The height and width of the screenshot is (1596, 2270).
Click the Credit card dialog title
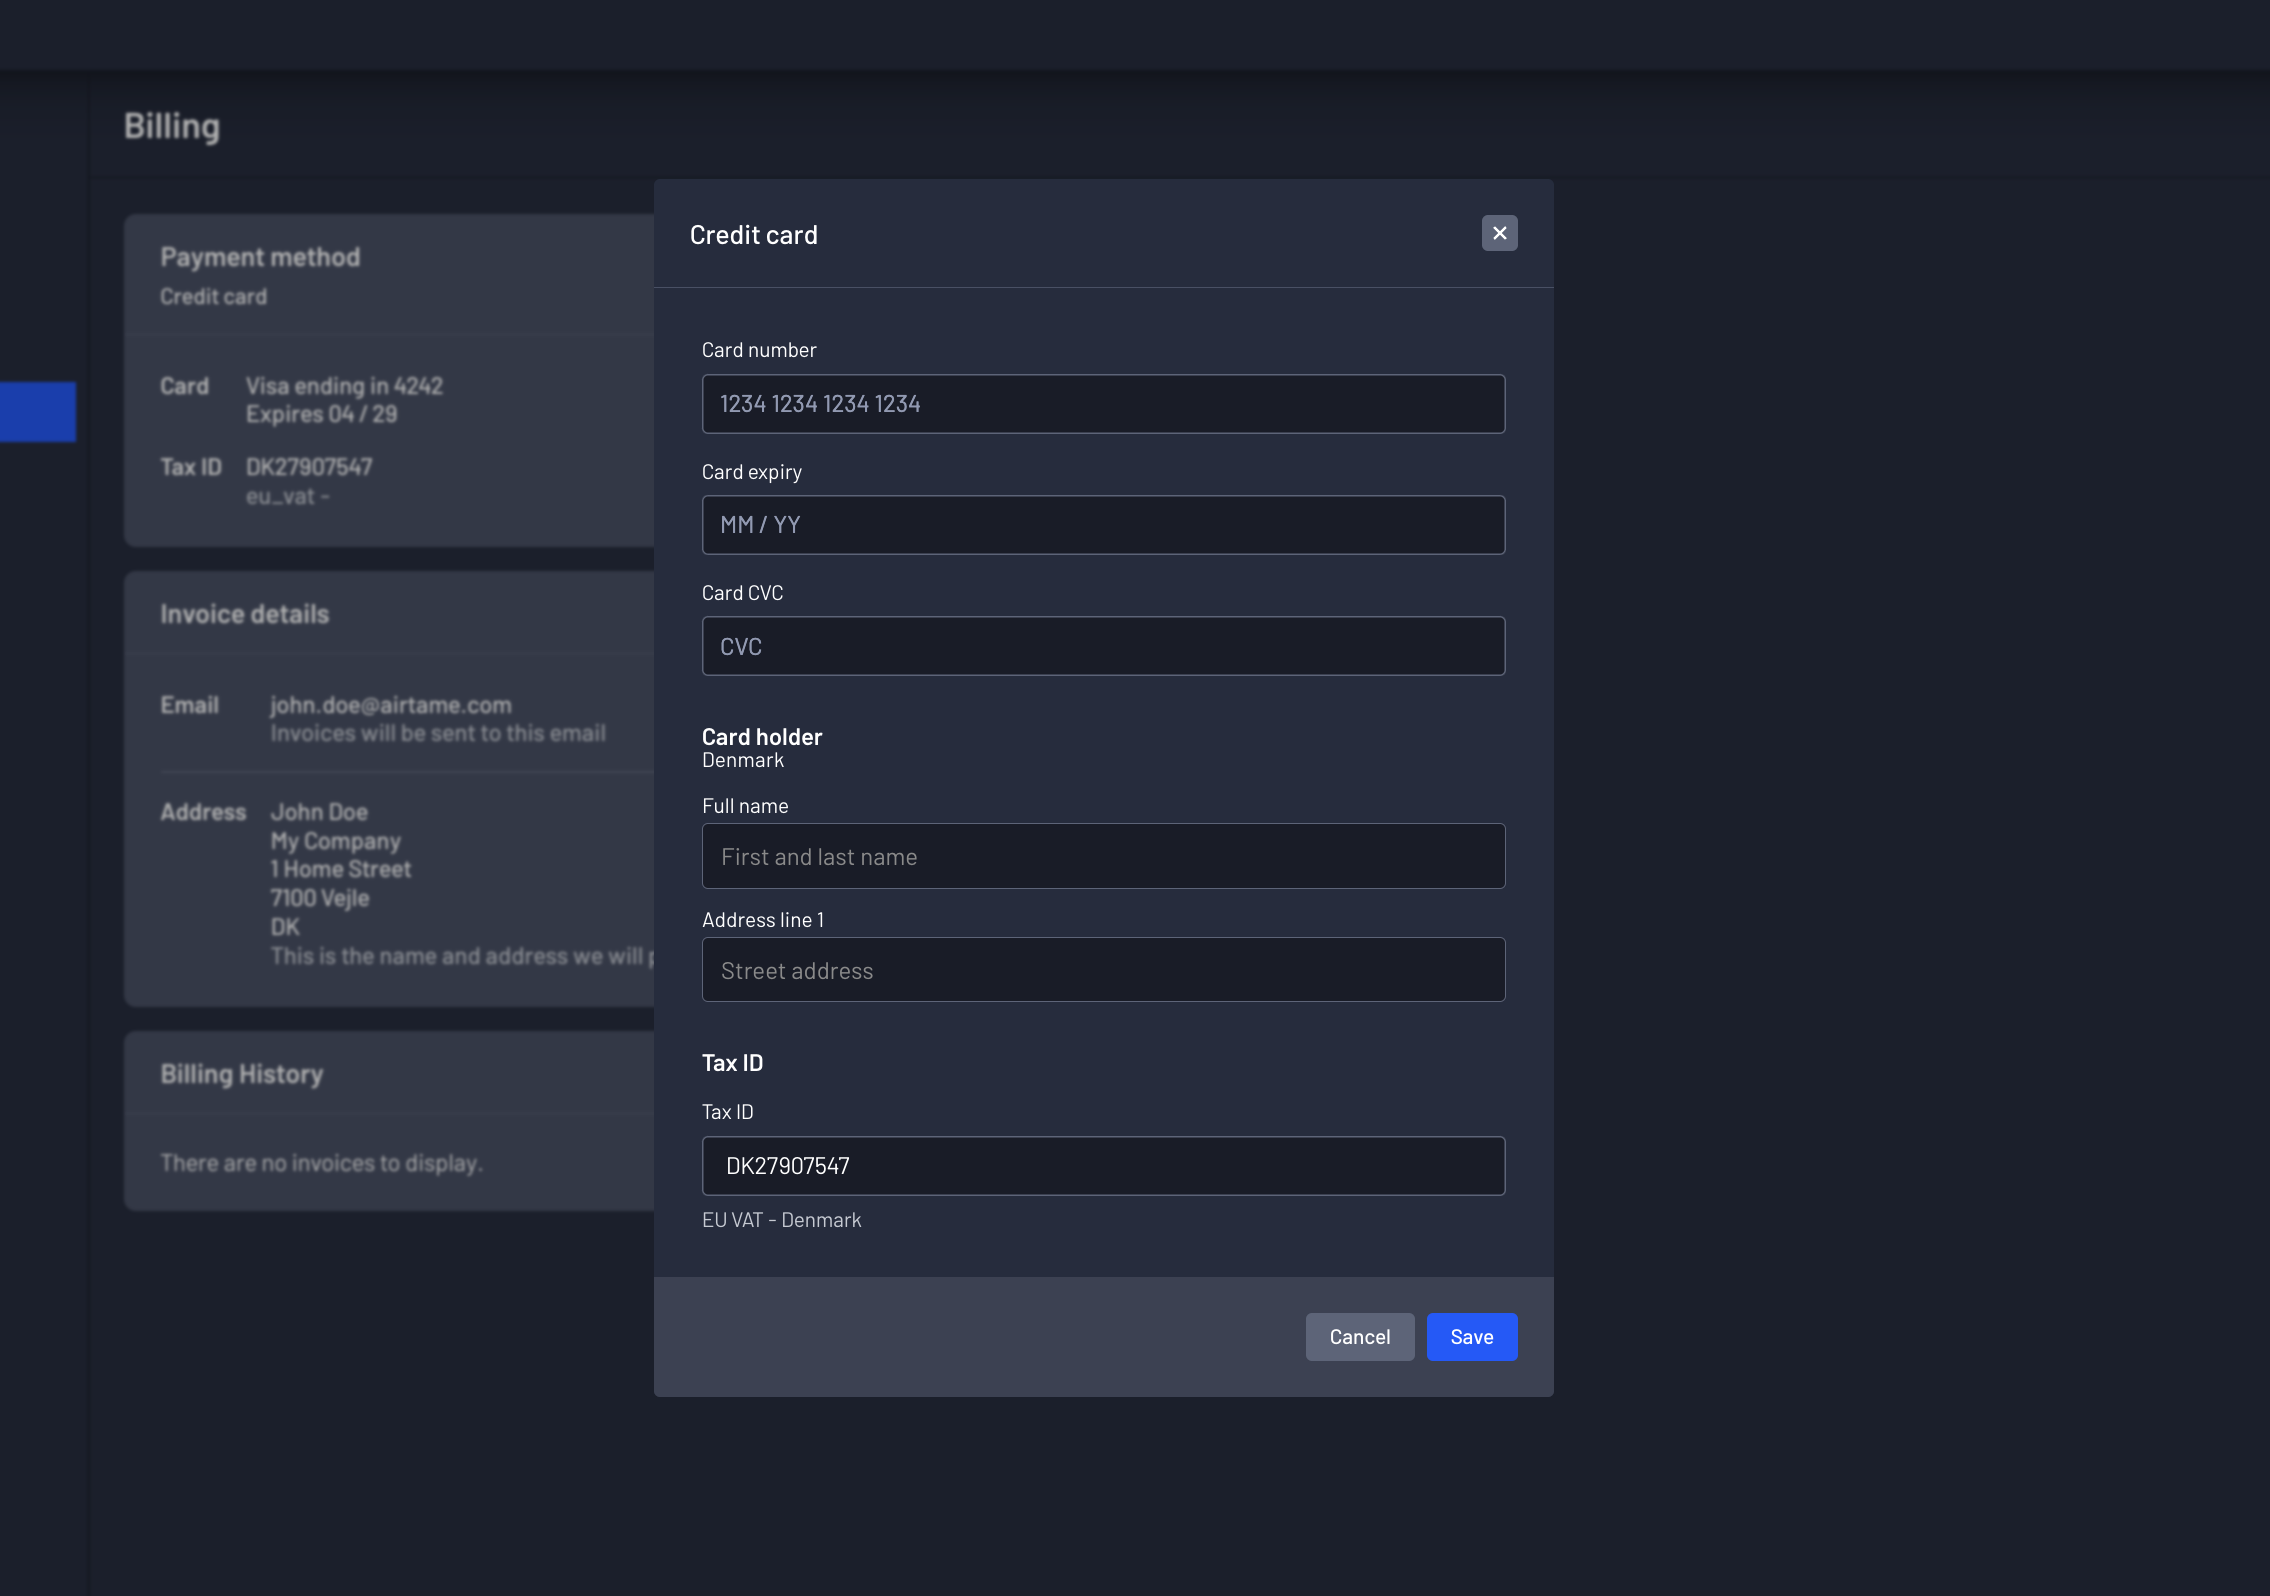[x=754, y=235]
